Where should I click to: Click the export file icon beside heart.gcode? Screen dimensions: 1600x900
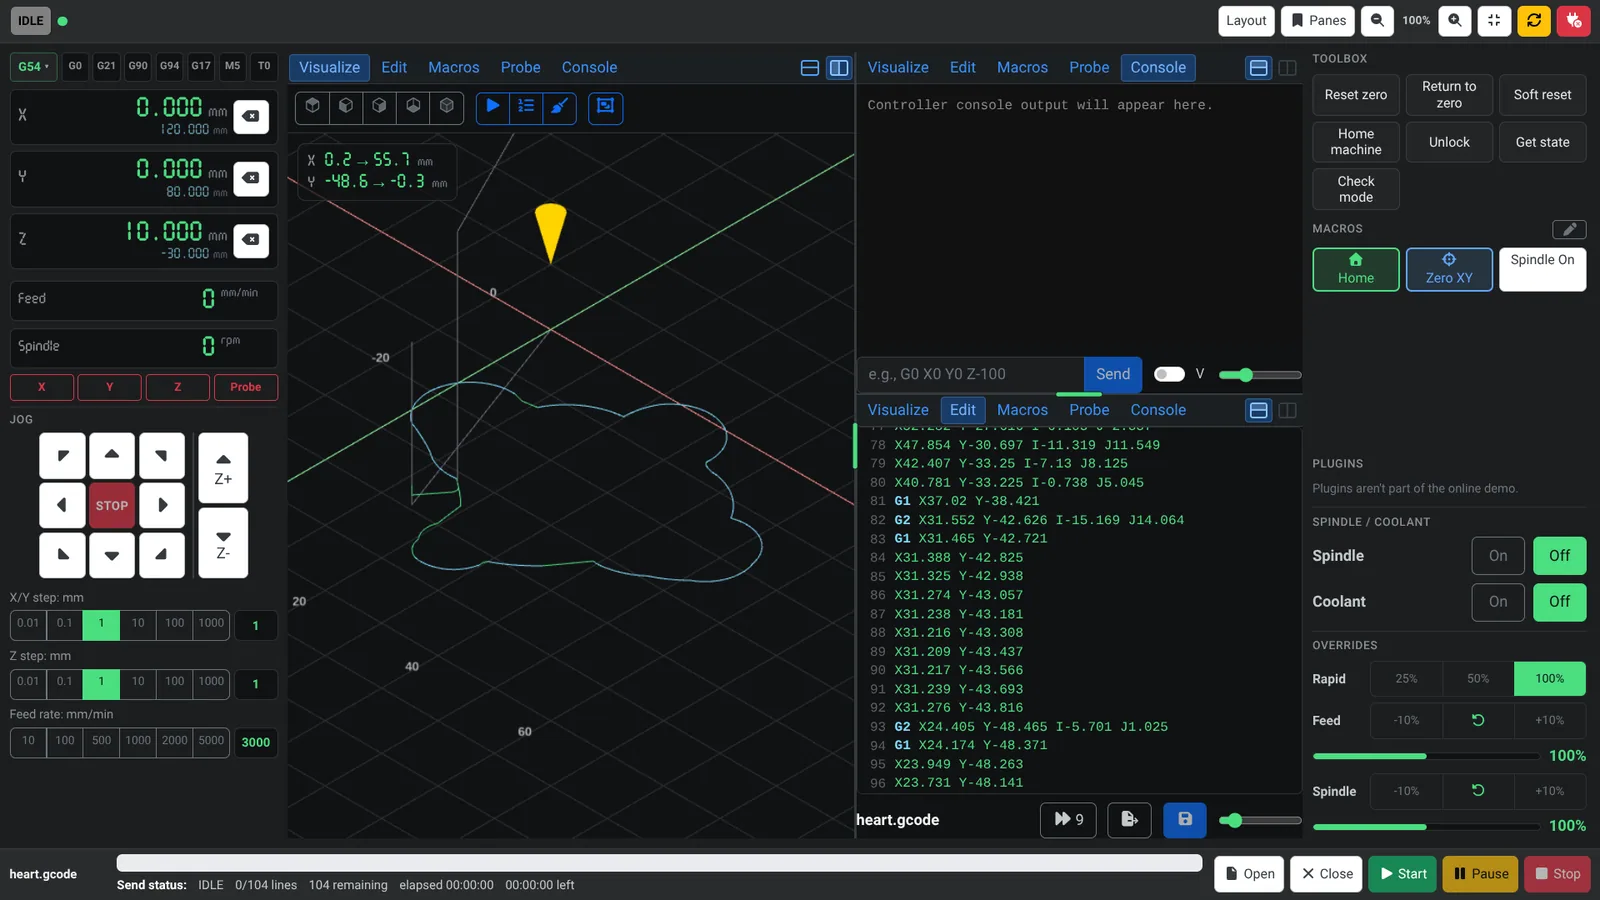pyautogui.click(x=1129, y=820)
